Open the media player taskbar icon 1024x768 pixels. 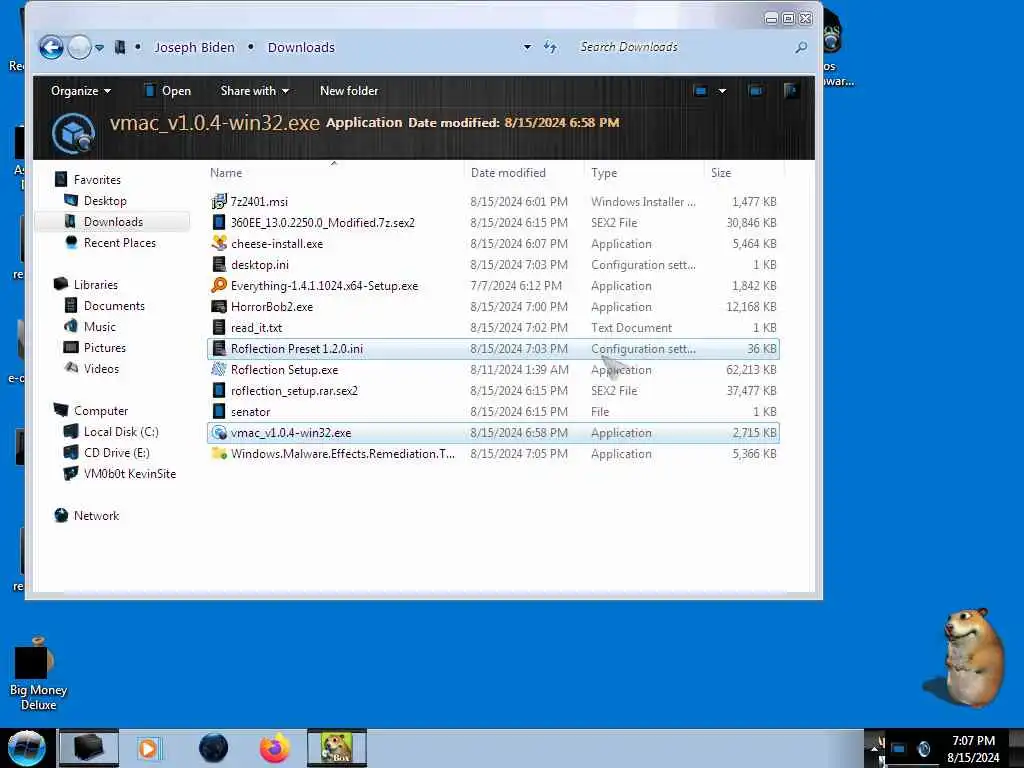pyautogui.click(x=148, y=748)
